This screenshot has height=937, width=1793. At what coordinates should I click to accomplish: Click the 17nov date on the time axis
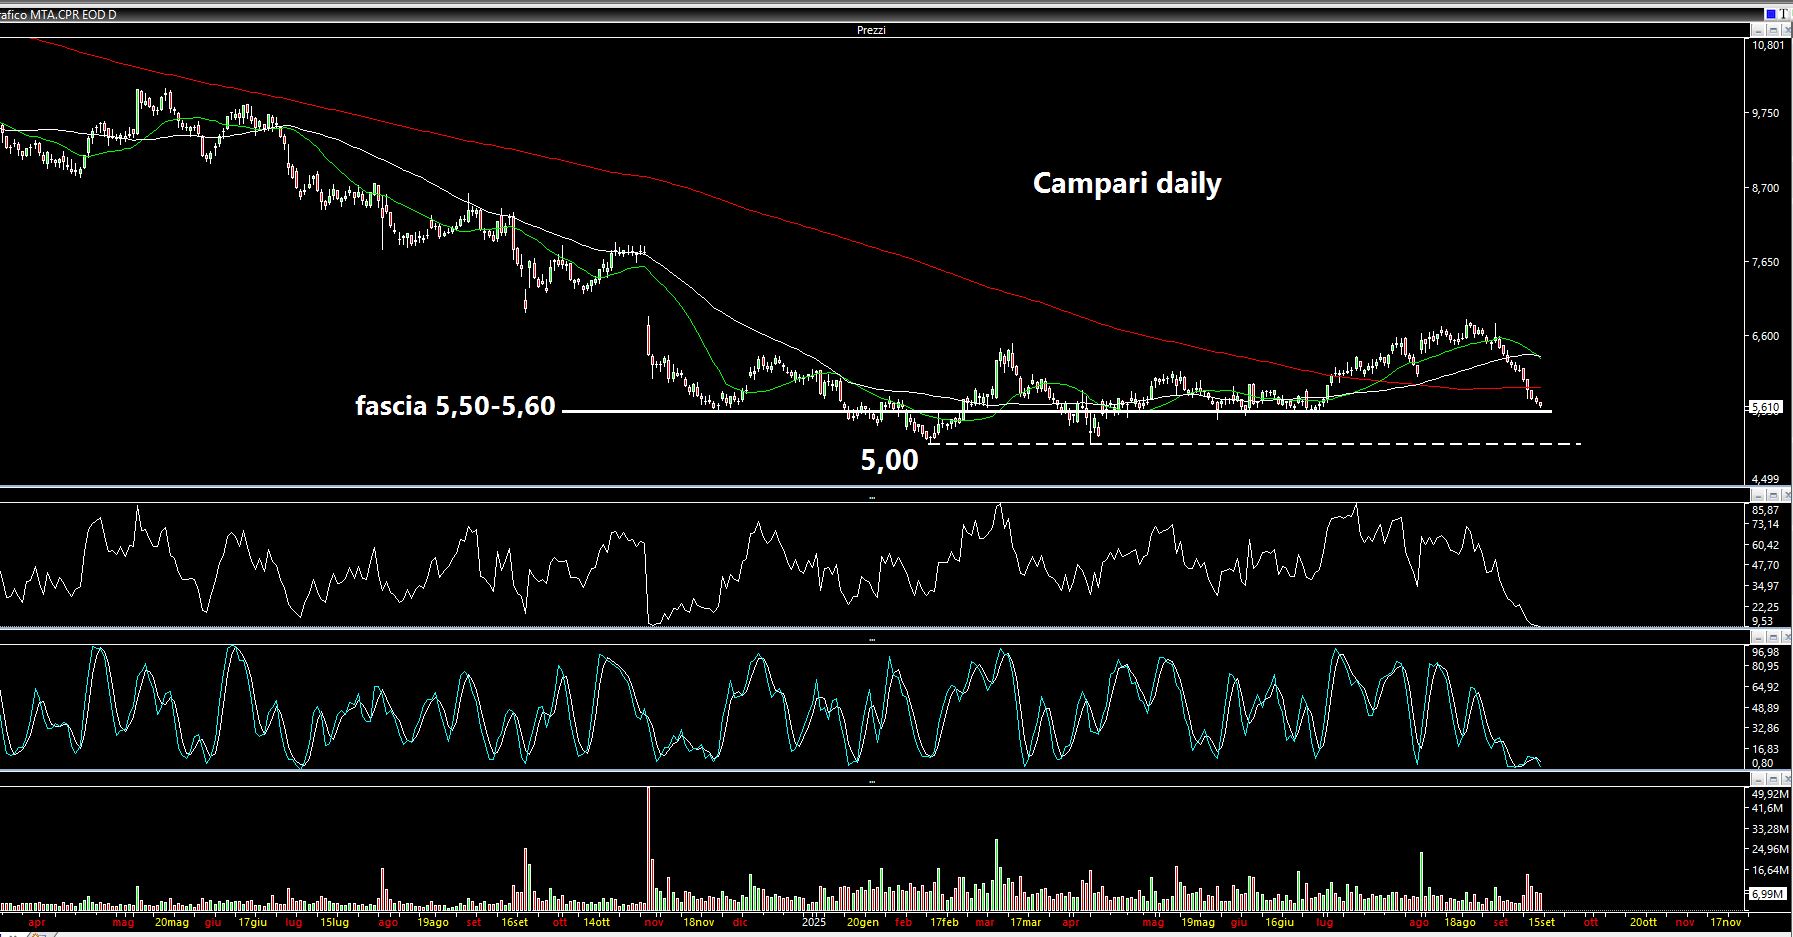(1725, 923)
